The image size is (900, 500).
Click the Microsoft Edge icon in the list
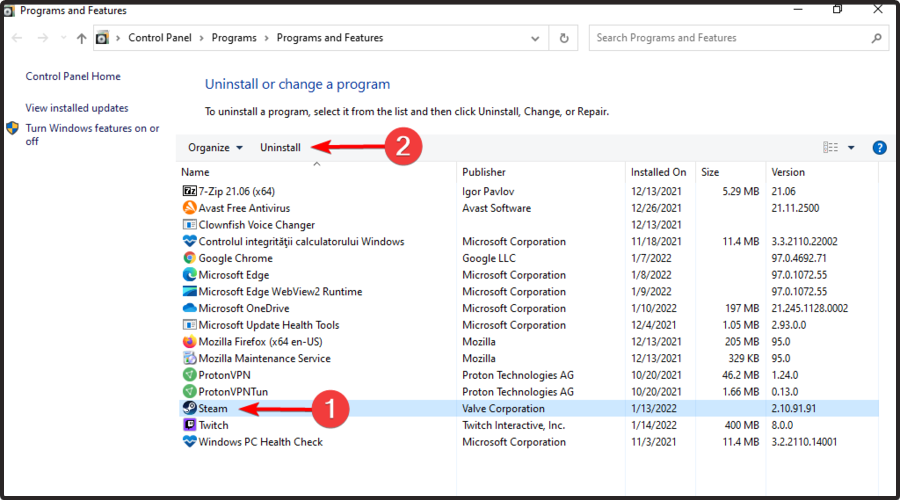[189, 274]
